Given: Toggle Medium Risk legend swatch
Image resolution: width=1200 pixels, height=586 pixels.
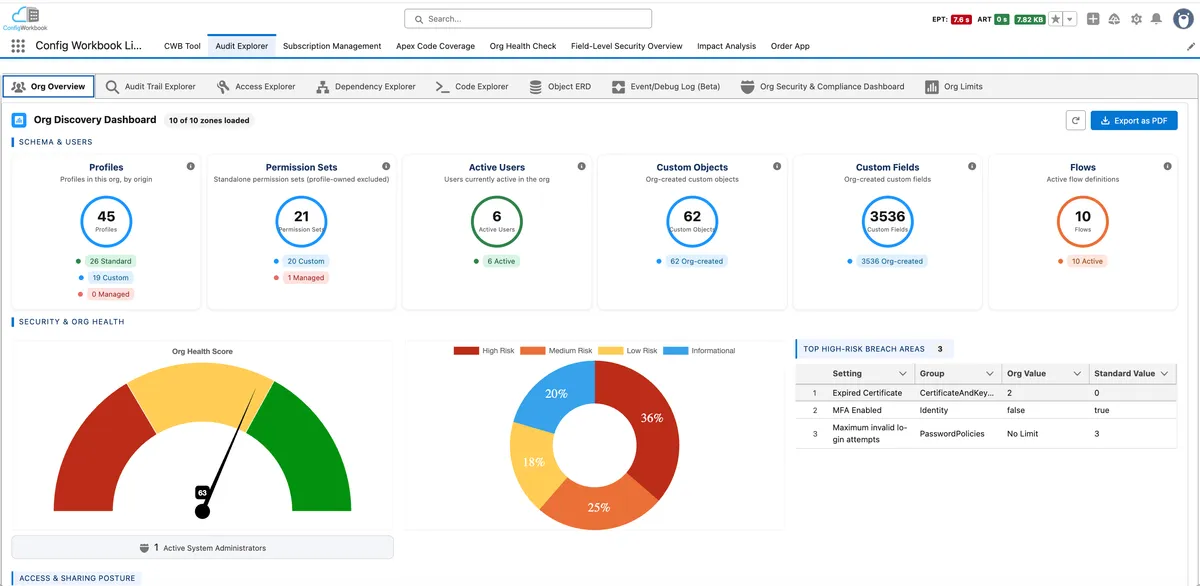Looking at the screenshot, I should pos(532,351).
